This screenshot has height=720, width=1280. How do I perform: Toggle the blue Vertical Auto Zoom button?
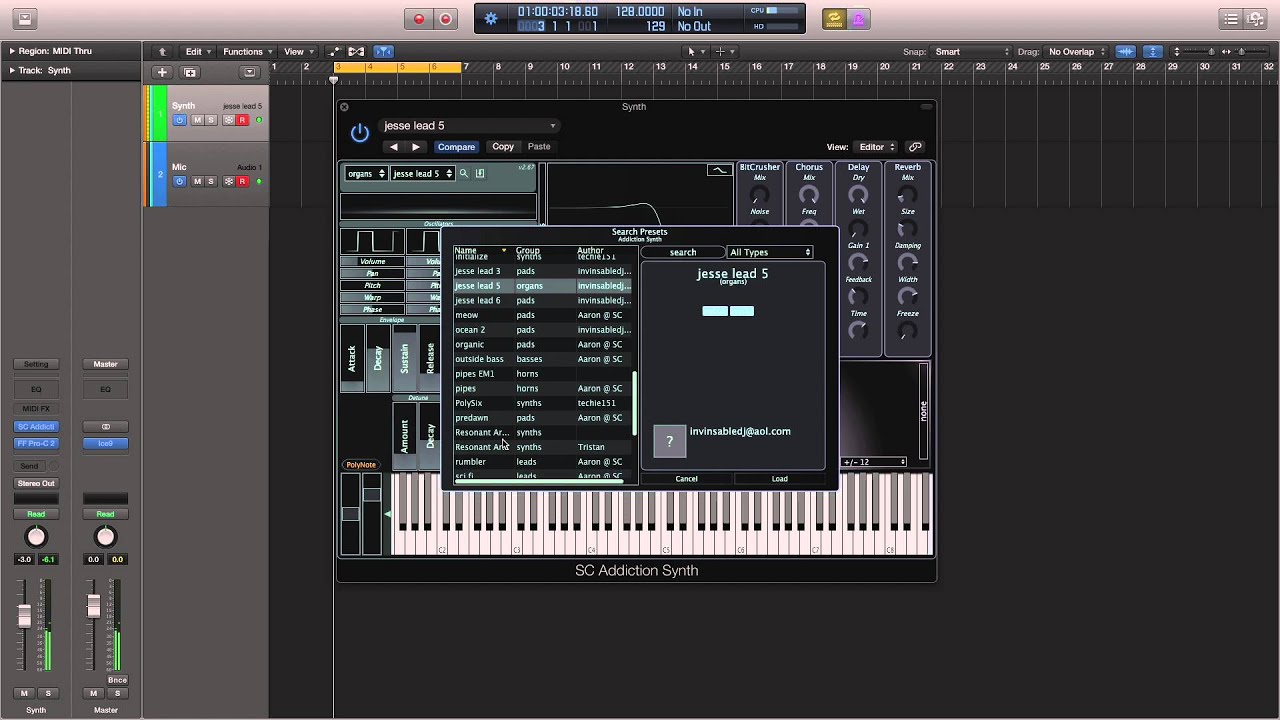[x=1151, y=52]
